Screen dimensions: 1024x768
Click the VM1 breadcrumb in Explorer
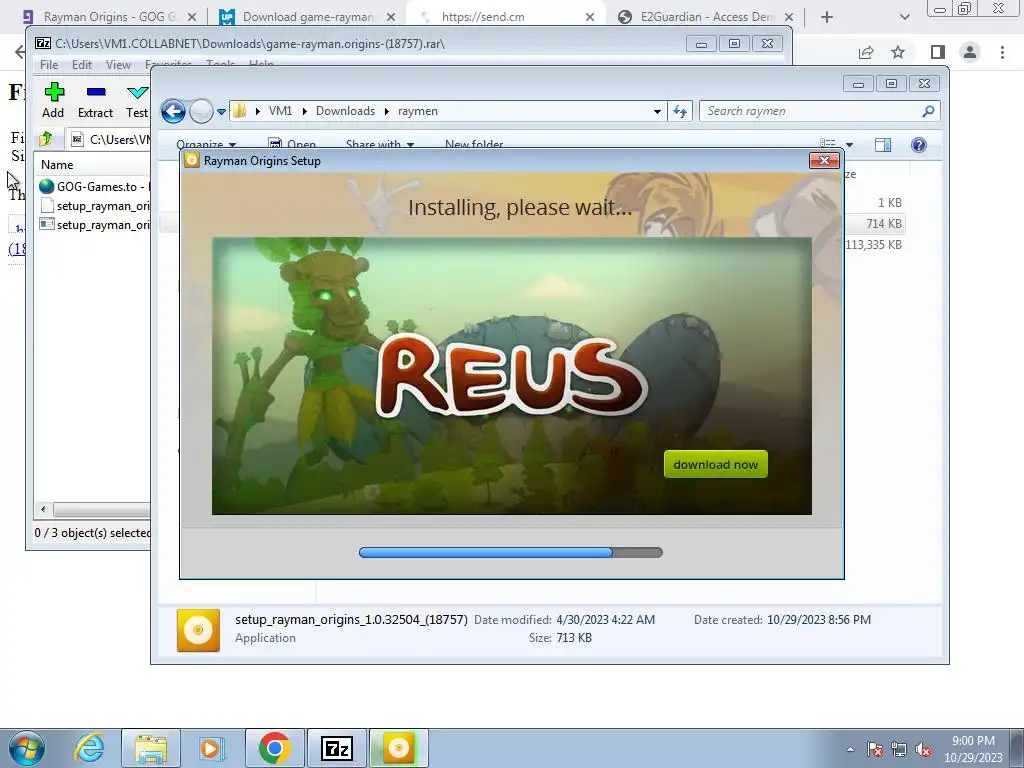coord(280,111)
